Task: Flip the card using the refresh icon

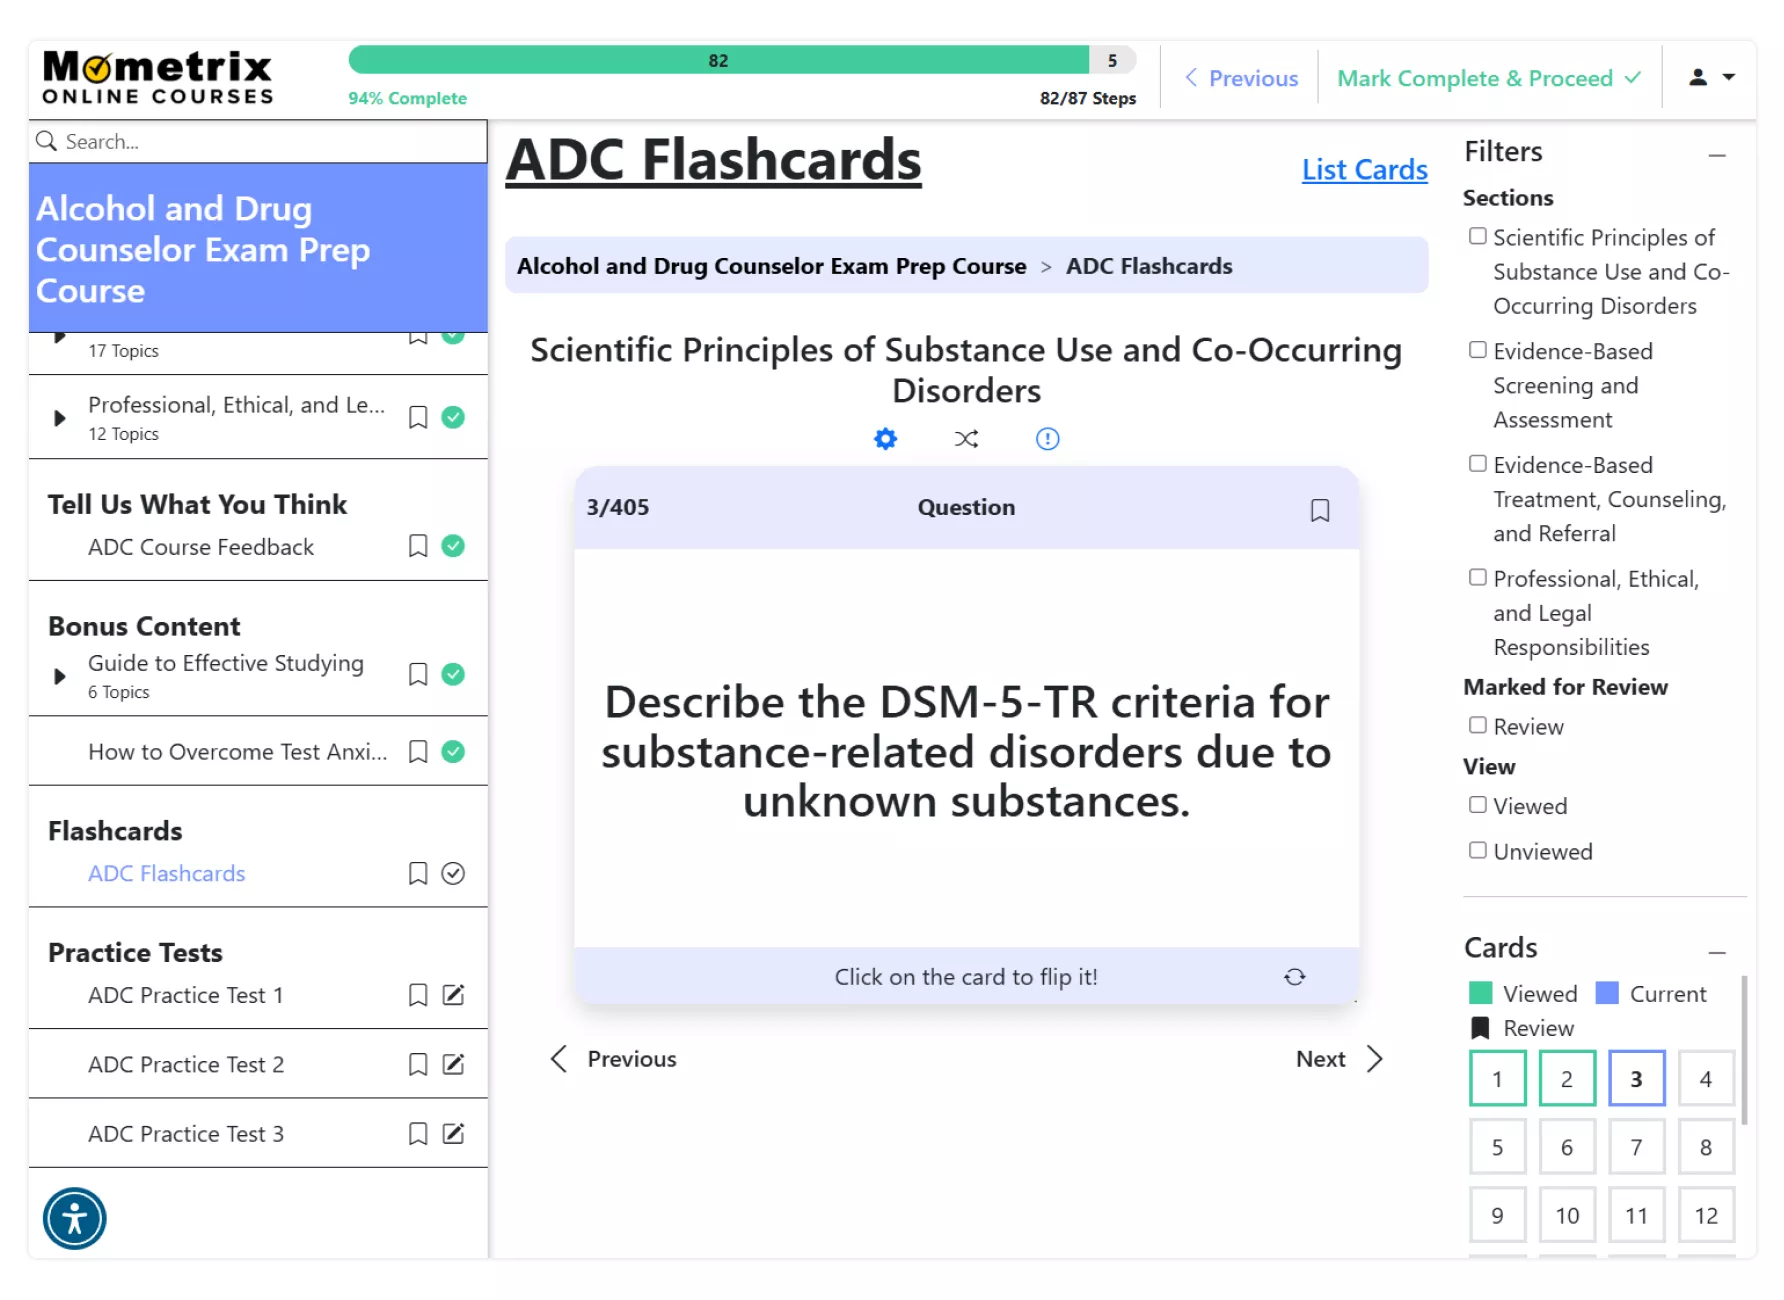Action: point(1294,977)
